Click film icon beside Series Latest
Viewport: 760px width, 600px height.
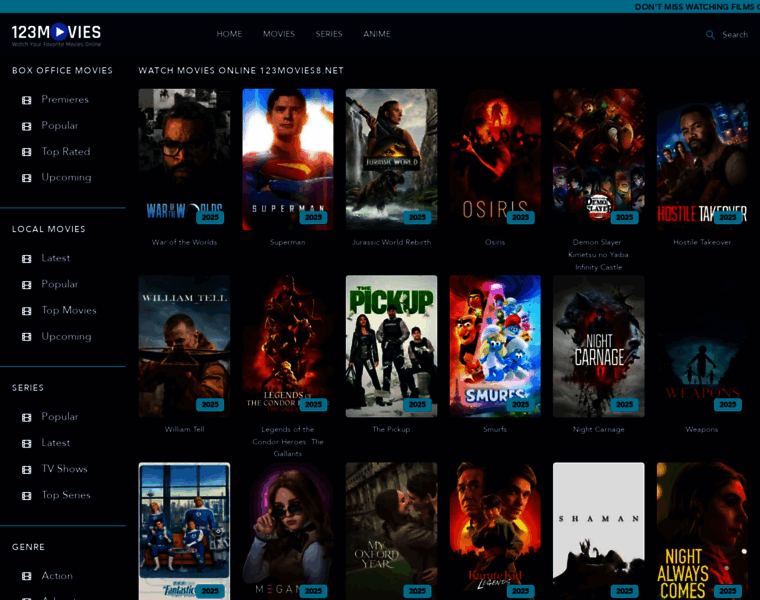click(27, 443)
